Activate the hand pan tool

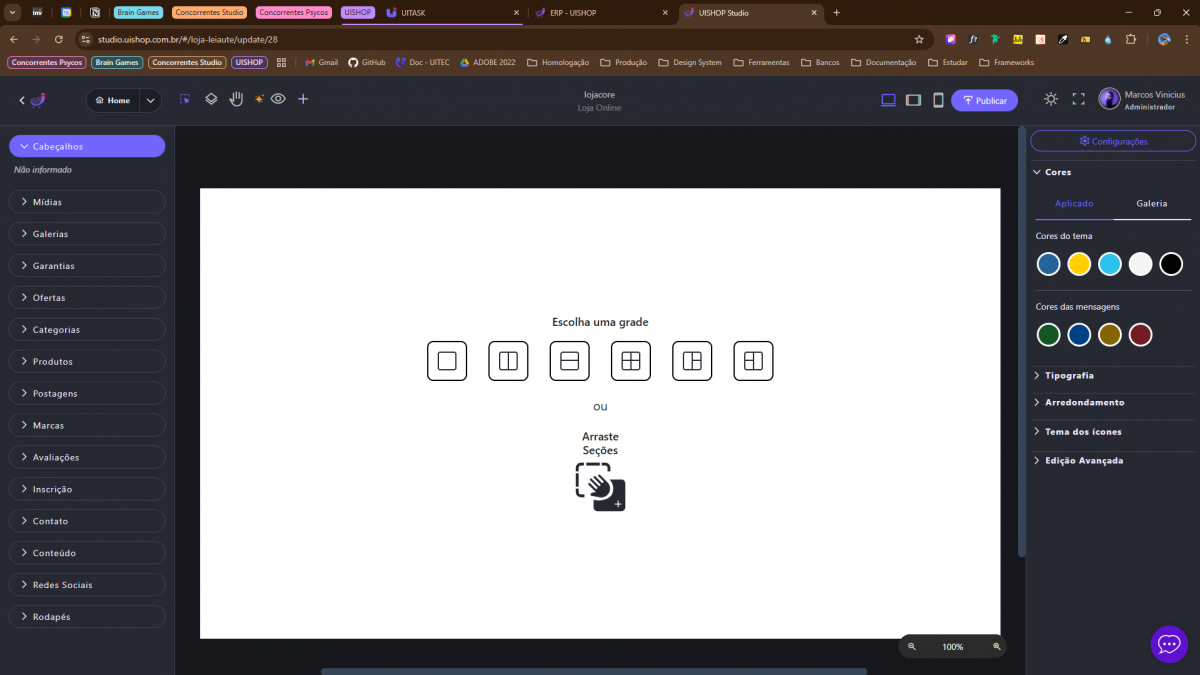(237, 99)
